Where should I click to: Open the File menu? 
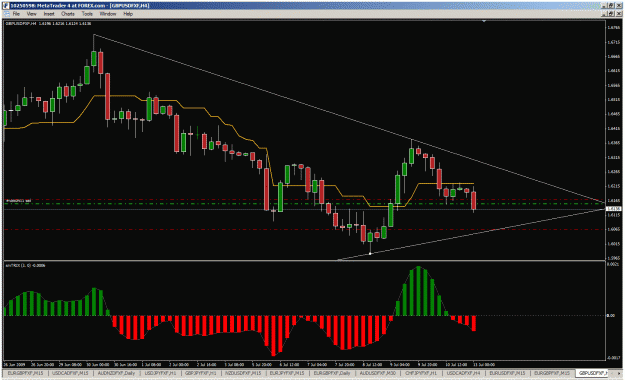click(x=16, y=14)
